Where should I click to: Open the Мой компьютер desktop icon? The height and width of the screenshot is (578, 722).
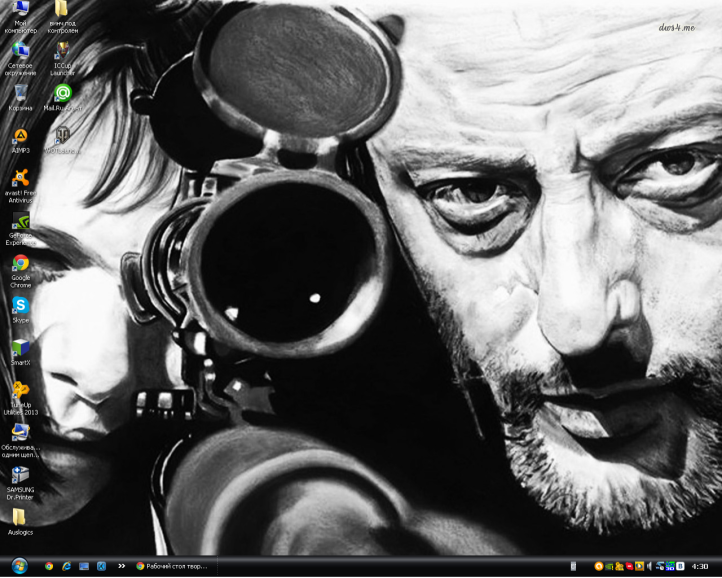(20, 17)
